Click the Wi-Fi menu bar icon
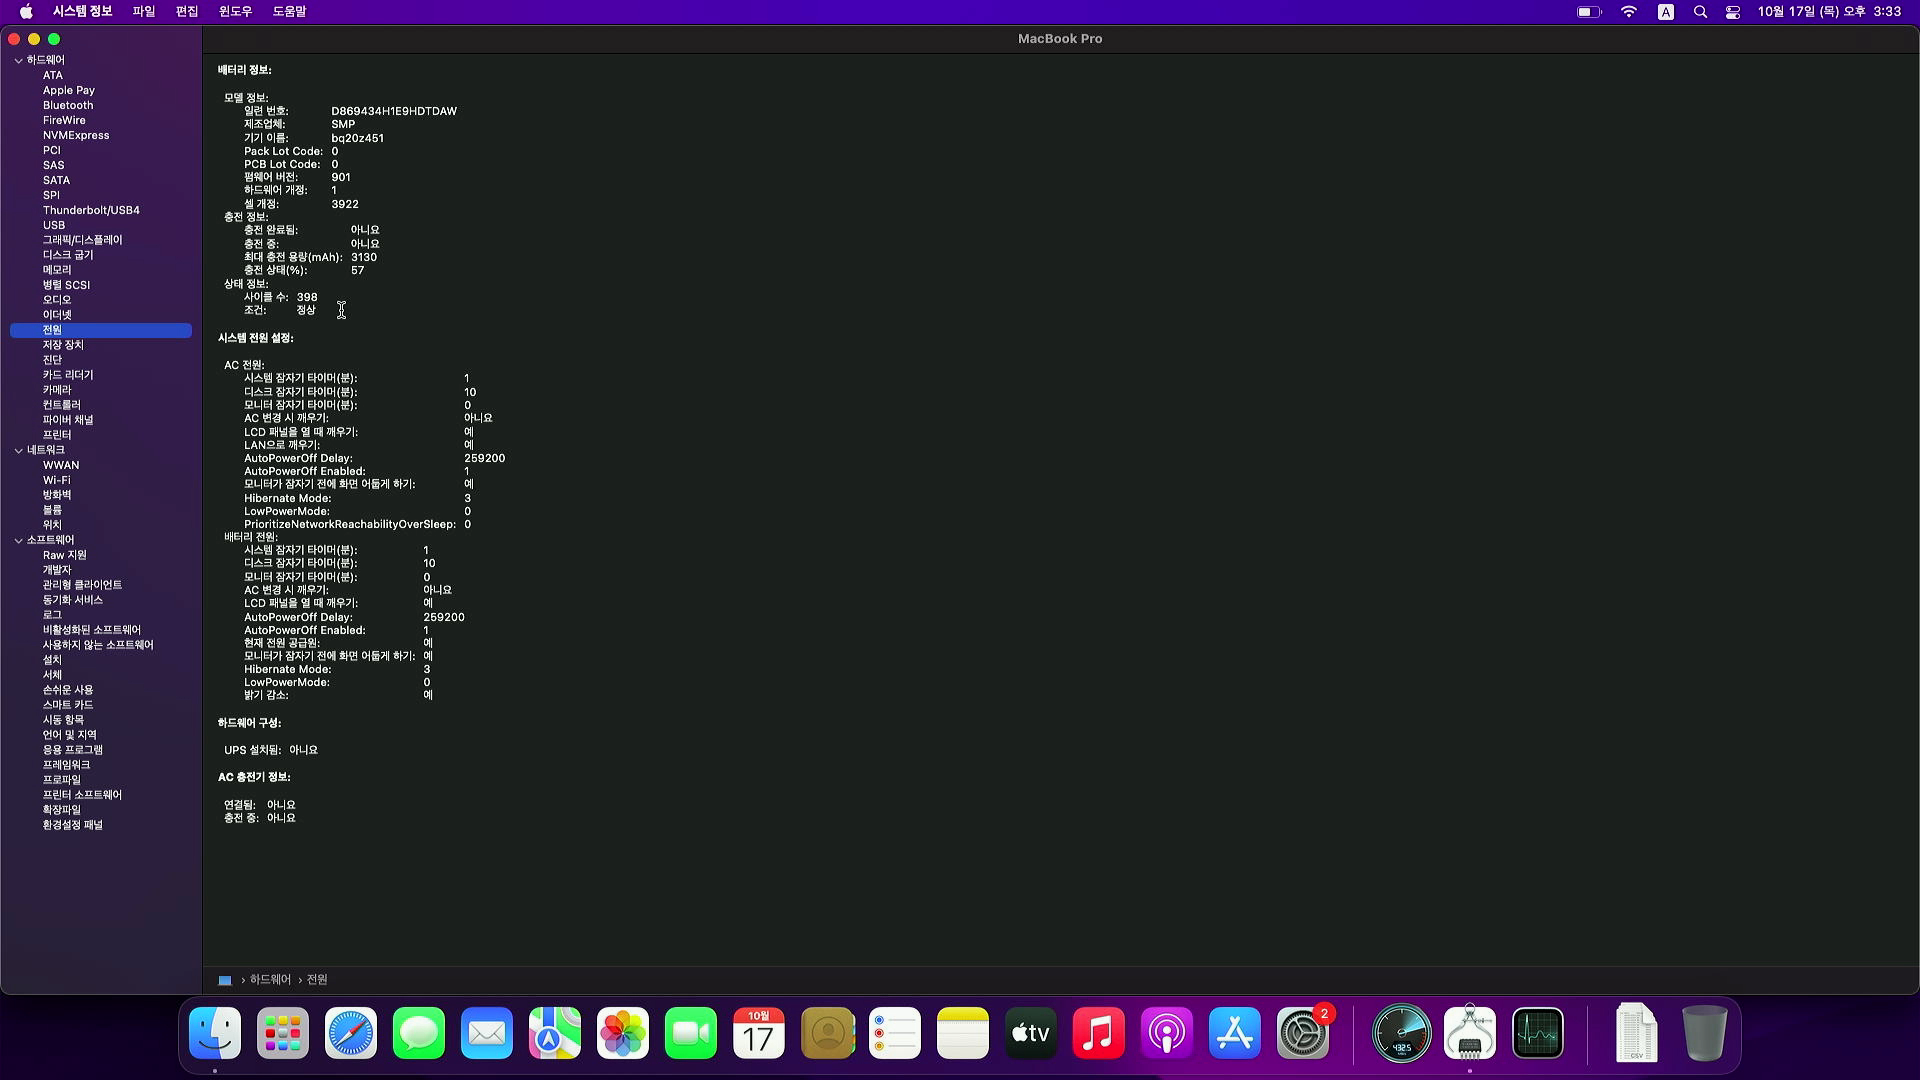This screenshot has height=1080, width=1920. click(x=1629, y=12)
